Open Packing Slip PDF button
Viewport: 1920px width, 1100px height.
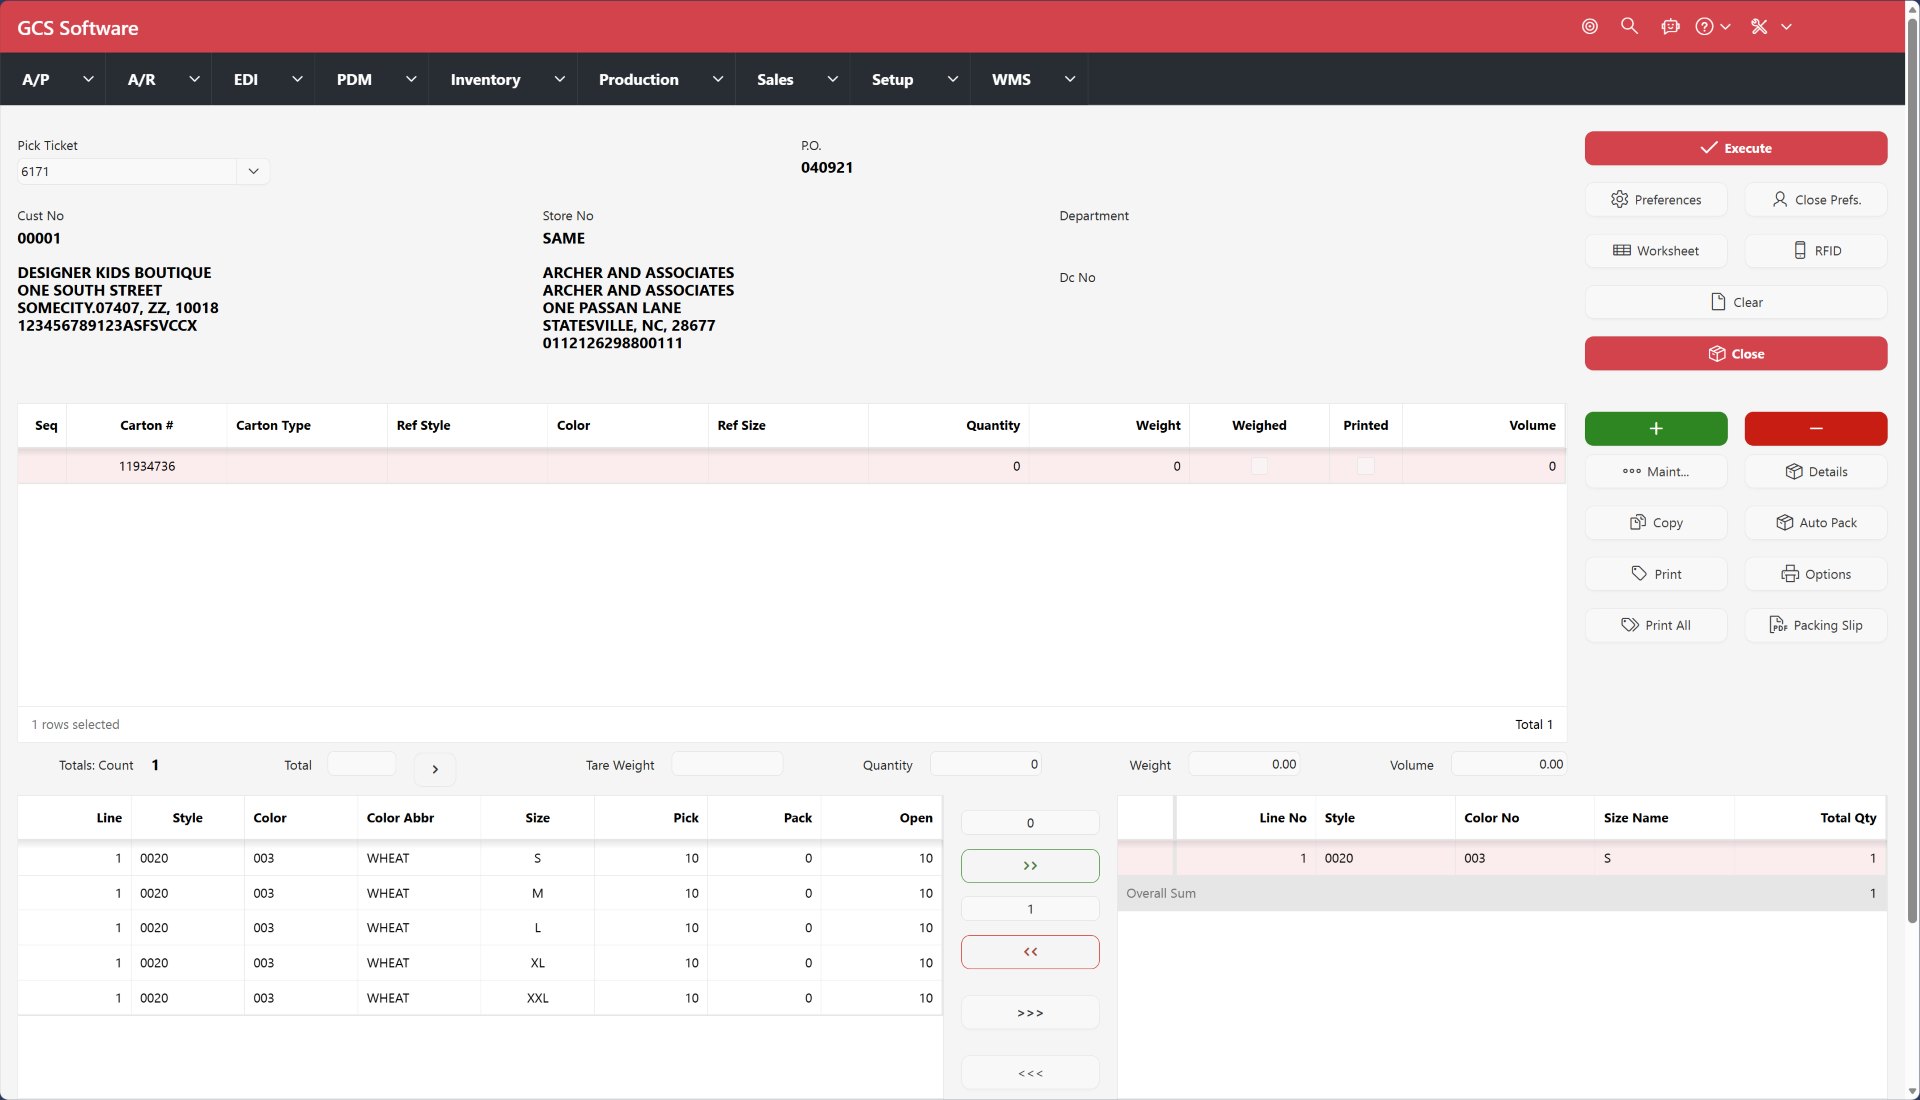[1816, 625]
